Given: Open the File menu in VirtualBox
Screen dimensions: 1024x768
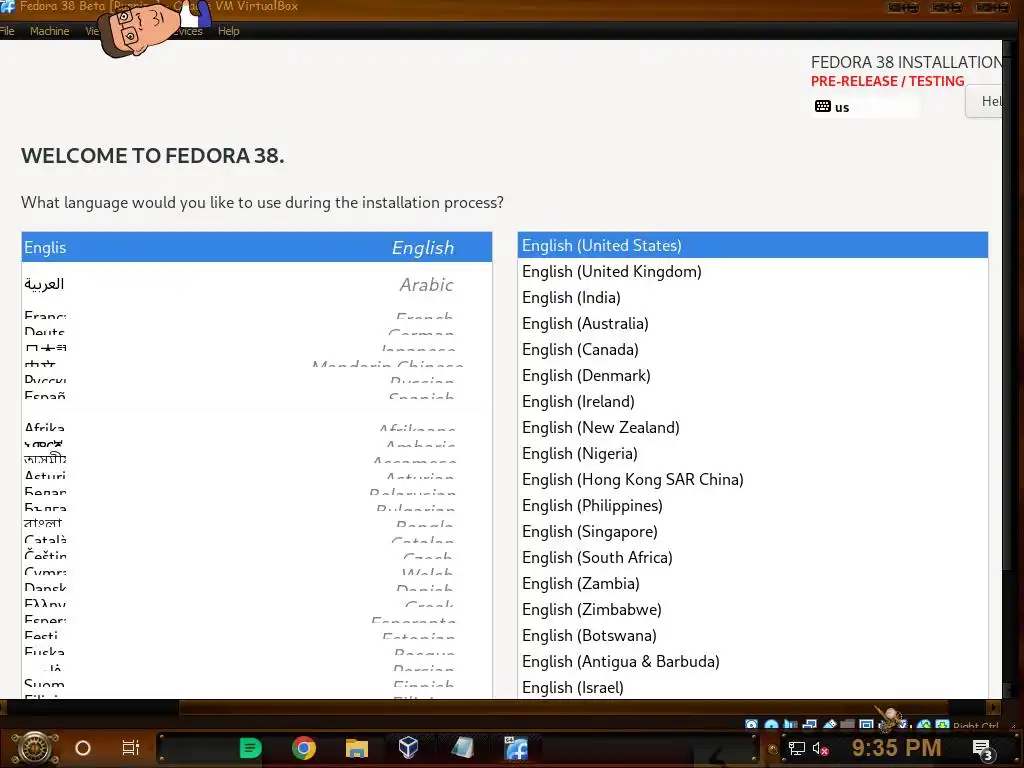Looking at the screenshot, I should pos(7,31).
